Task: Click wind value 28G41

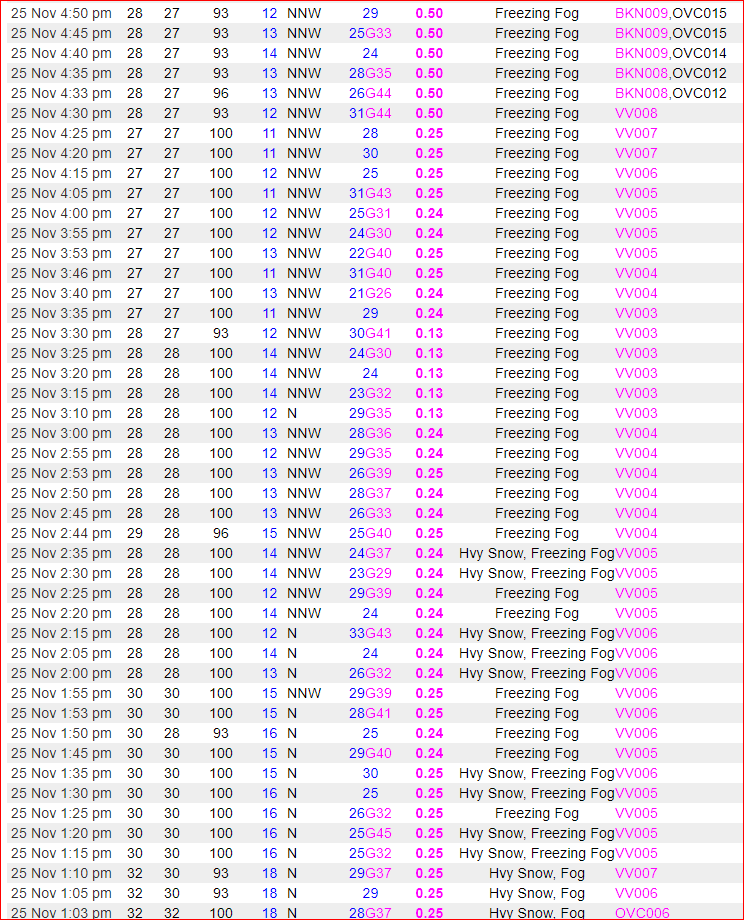Action: click(x=370, y=713)
